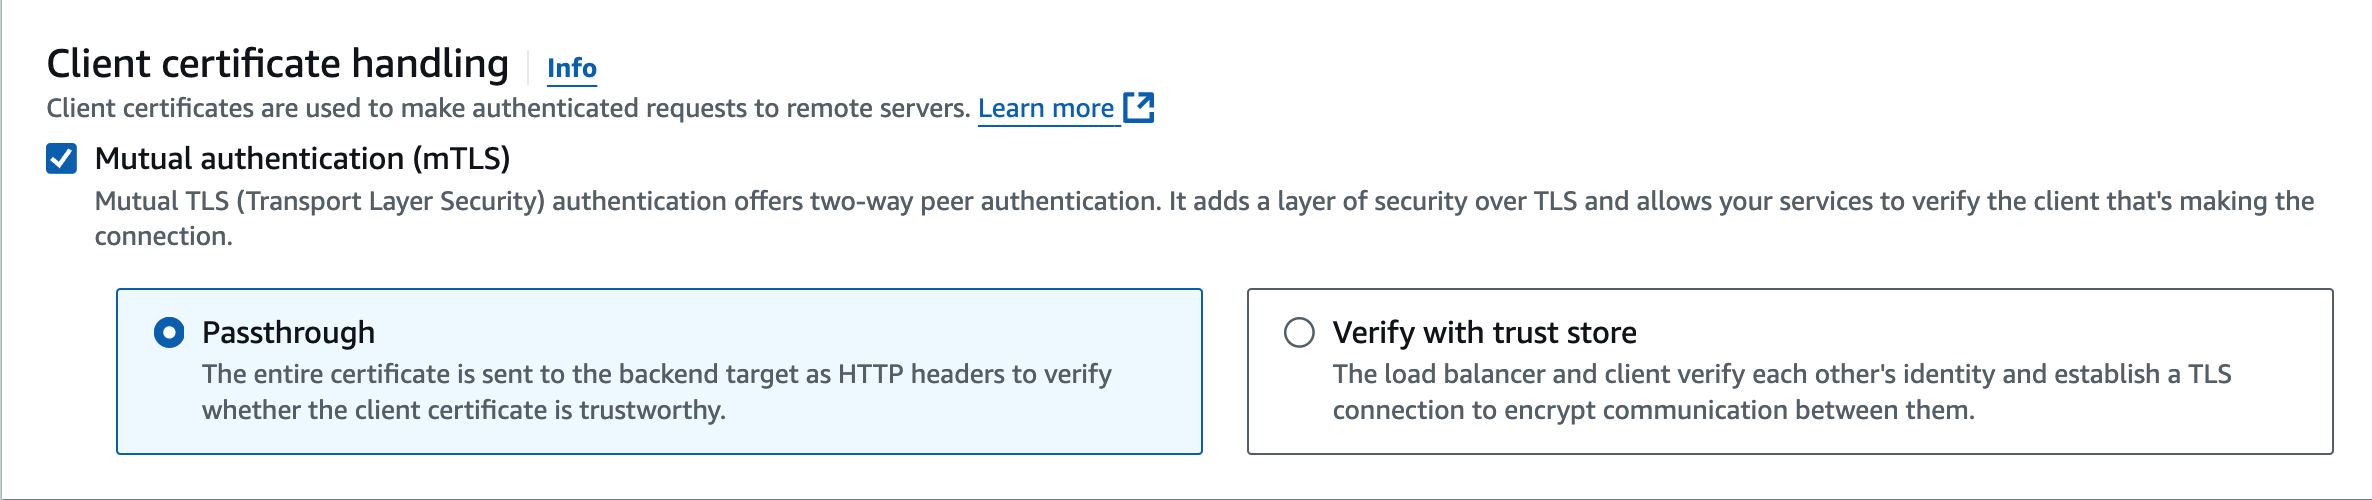The image size is (2372, 500).
Task: Open the external link icon after Learn more
Action: click(1138, 107)
